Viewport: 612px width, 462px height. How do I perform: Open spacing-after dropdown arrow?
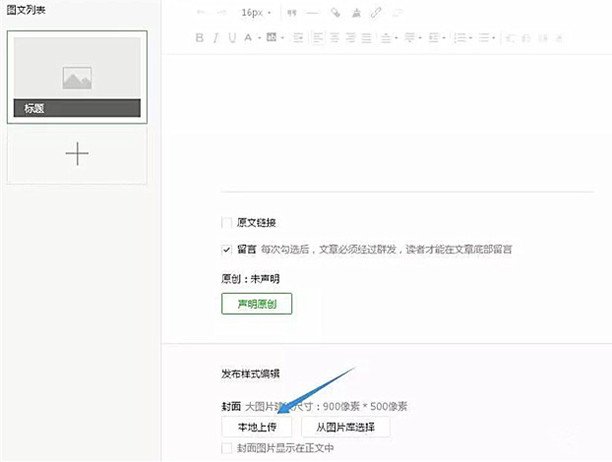[x=420, y=38]
